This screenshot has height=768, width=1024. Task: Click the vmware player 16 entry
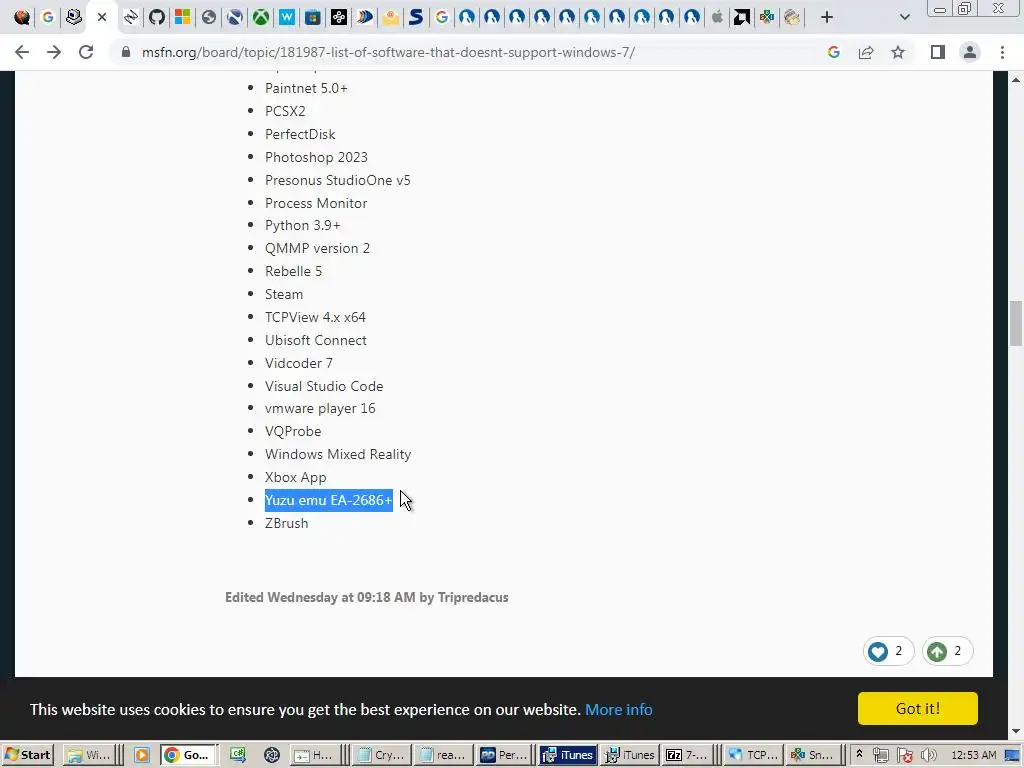(321, 408)
